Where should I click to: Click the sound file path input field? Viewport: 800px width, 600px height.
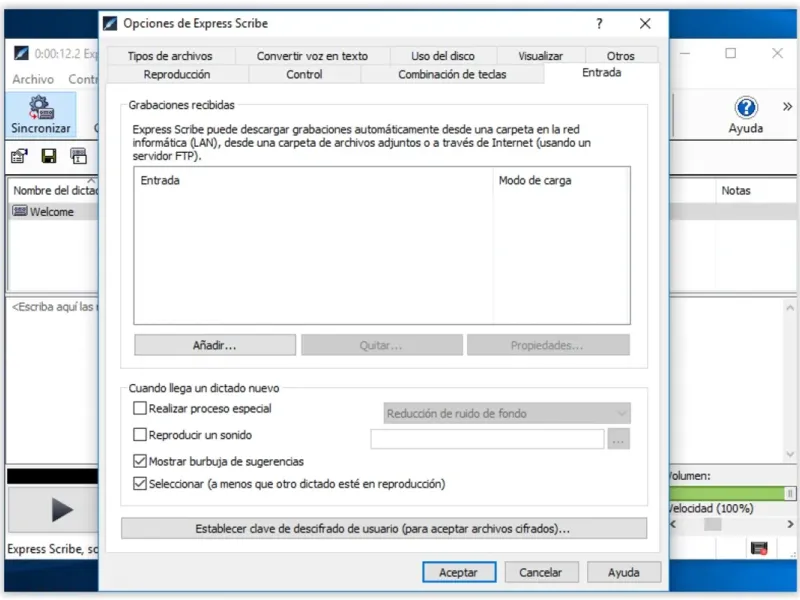(x=487, y=439)
